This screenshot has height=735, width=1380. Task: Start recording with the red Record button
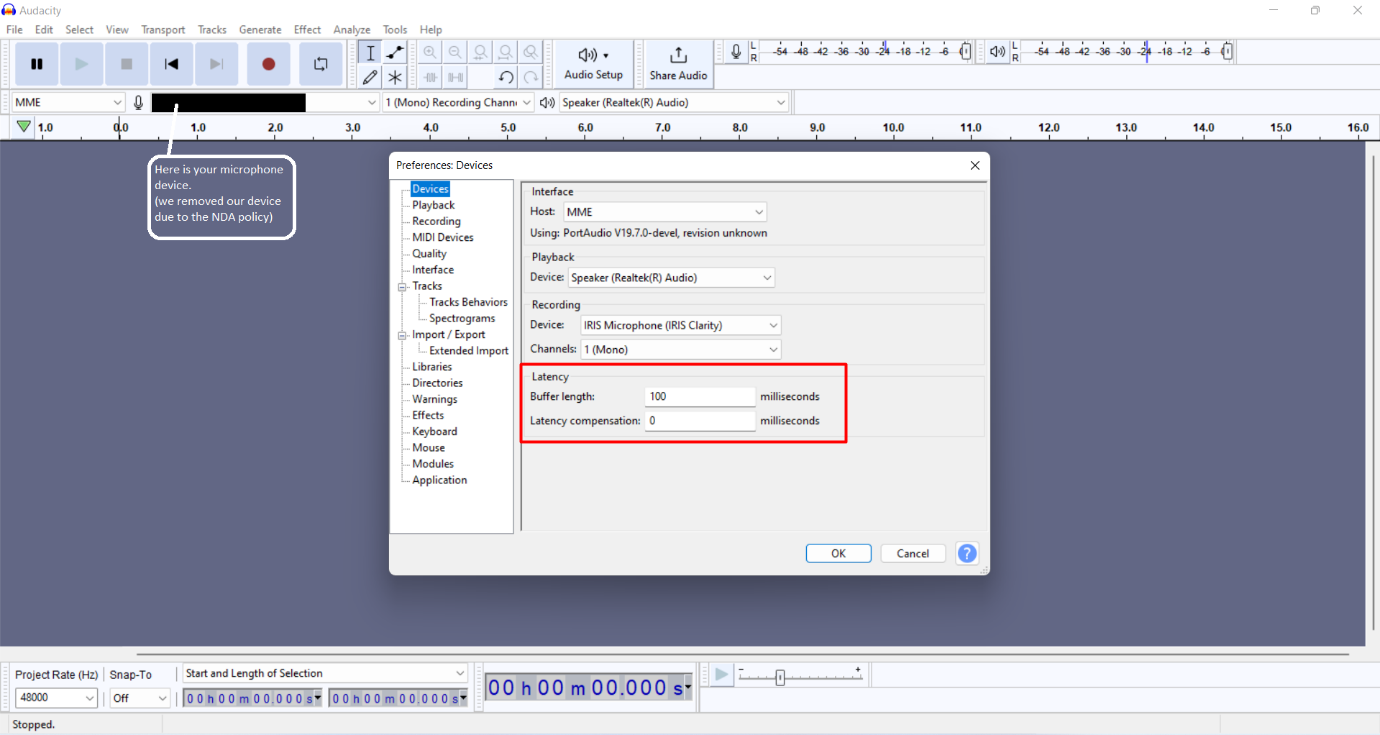(x=268, y=64)
